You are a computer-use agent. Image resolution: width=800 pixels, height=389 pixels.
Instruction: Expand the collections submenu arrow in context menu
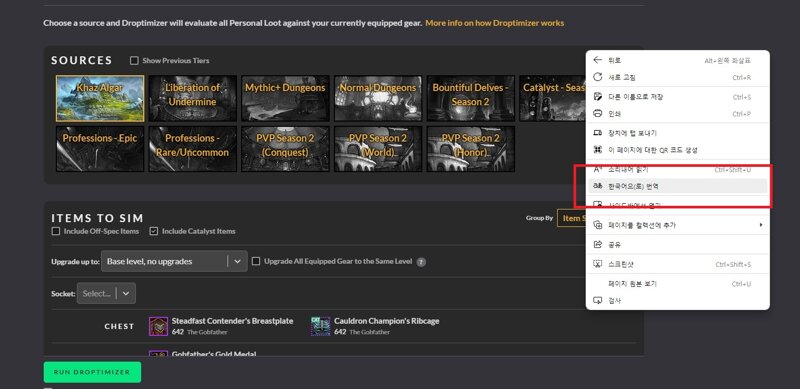coord(761,225)
